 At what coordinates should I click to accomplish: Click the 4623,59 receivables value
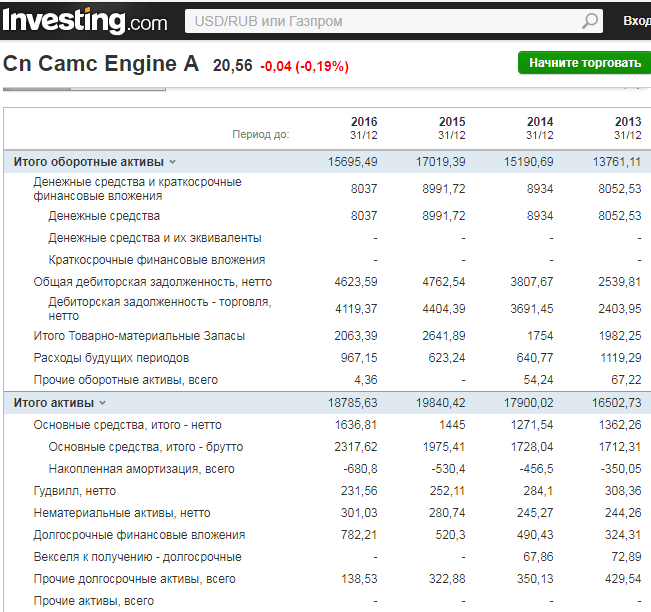[x=356, y=282]
